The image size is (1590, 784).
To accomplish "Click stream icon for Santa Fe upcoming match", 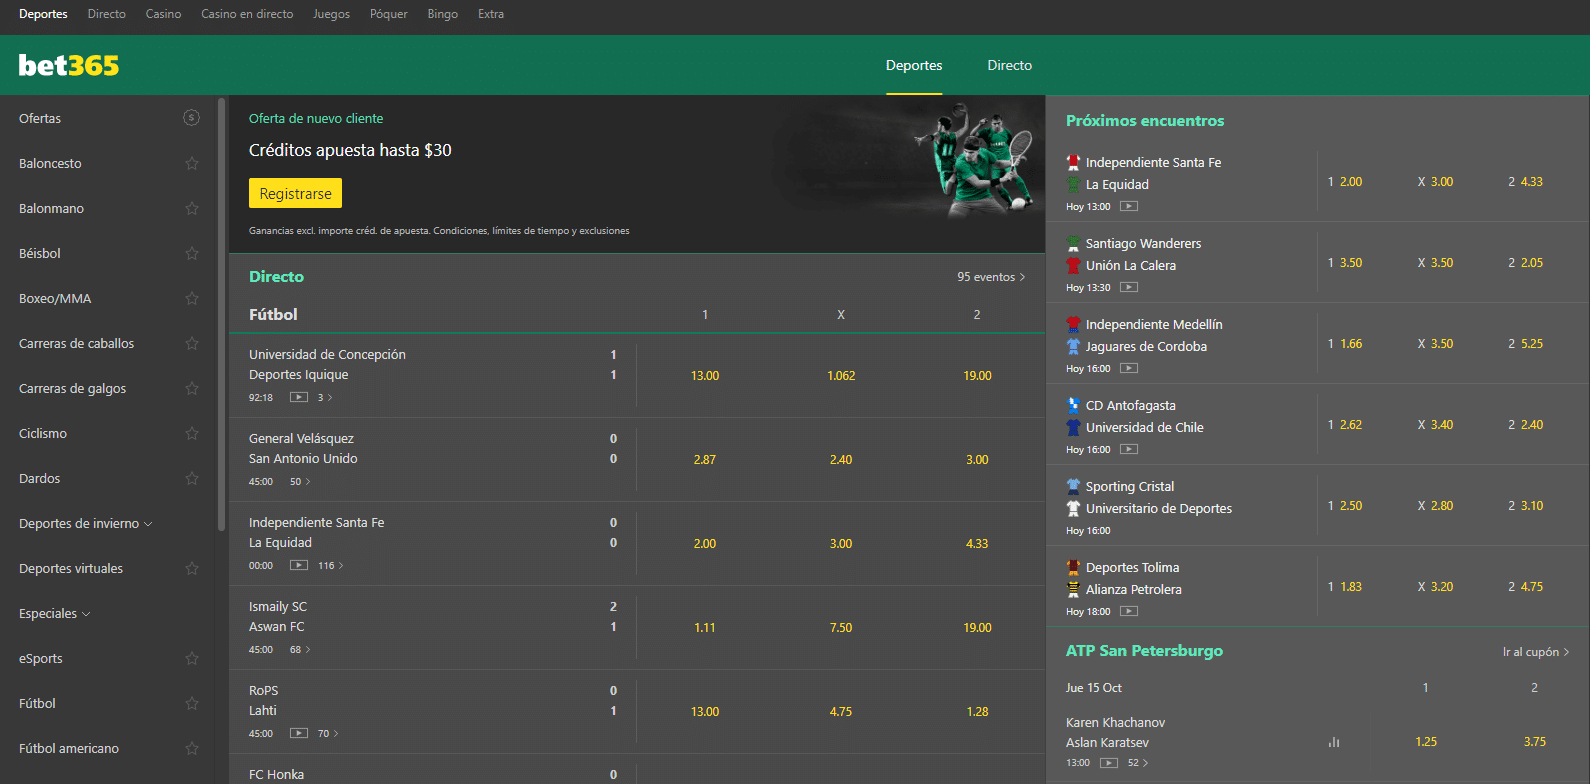I will [1129, 206].
